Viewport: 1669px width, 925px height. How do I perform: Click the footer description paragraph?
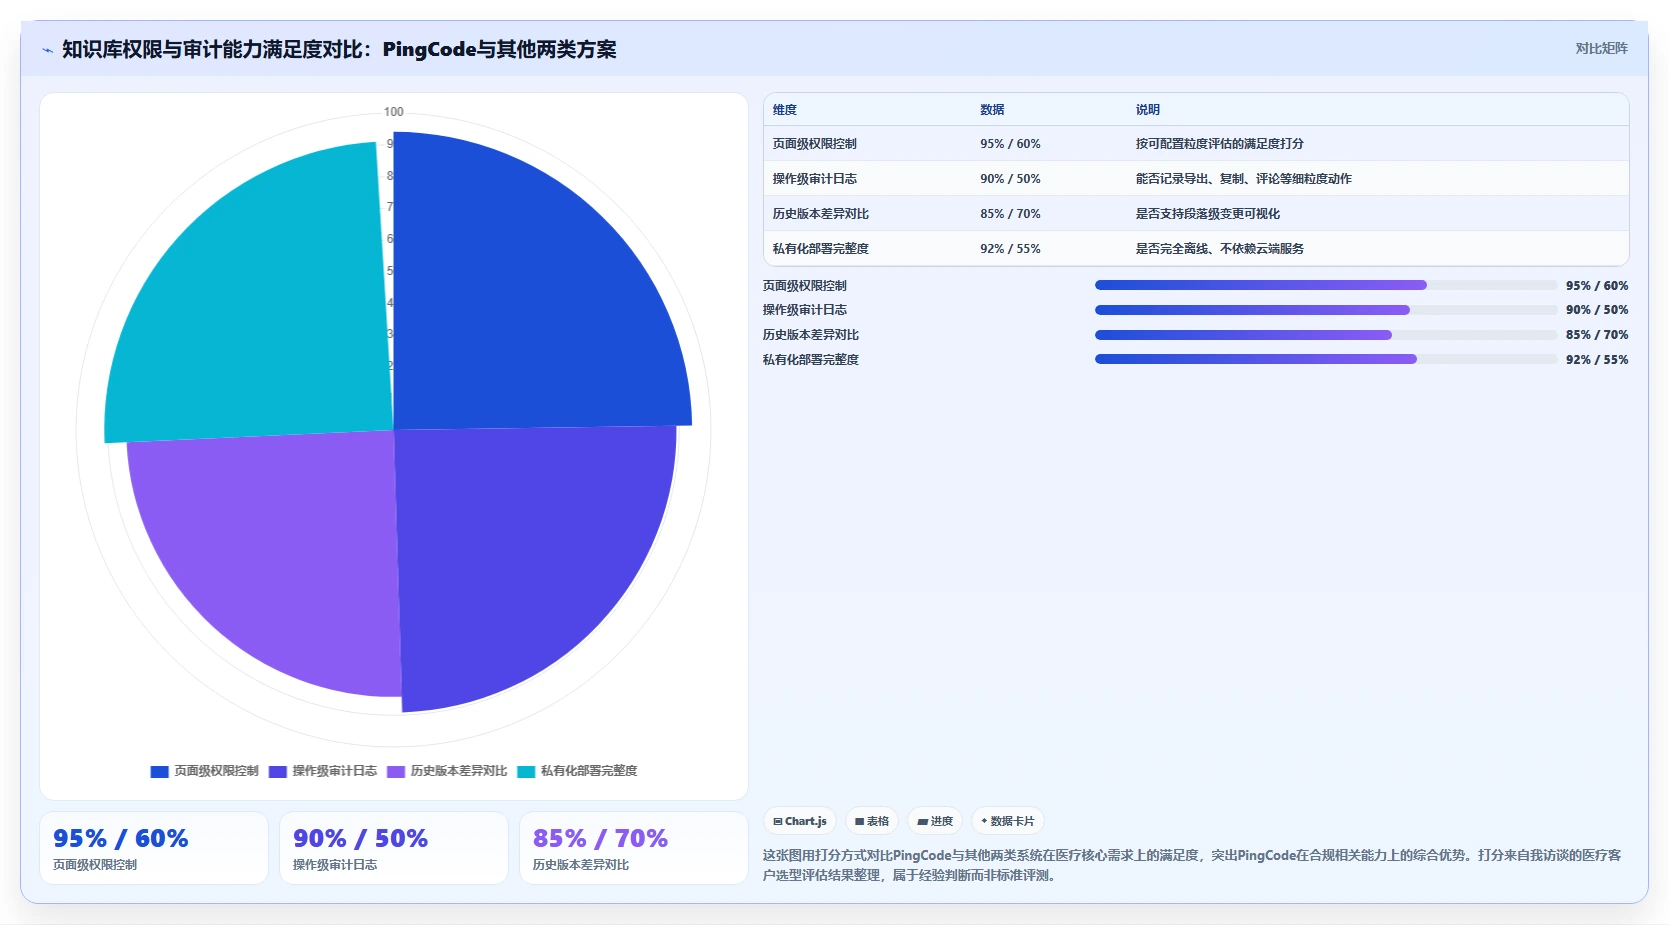pyautogui.click(x=1192, y=865)
